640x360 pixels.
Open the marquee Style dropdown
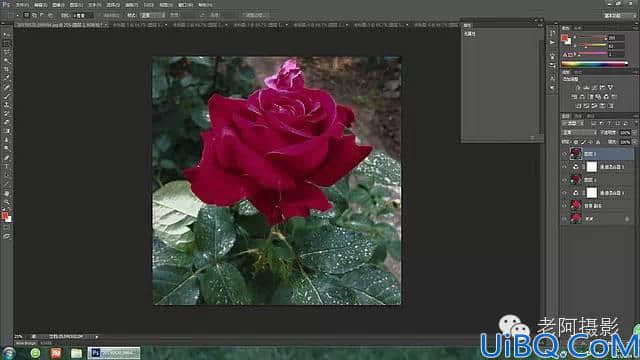(x=152, y=15)
